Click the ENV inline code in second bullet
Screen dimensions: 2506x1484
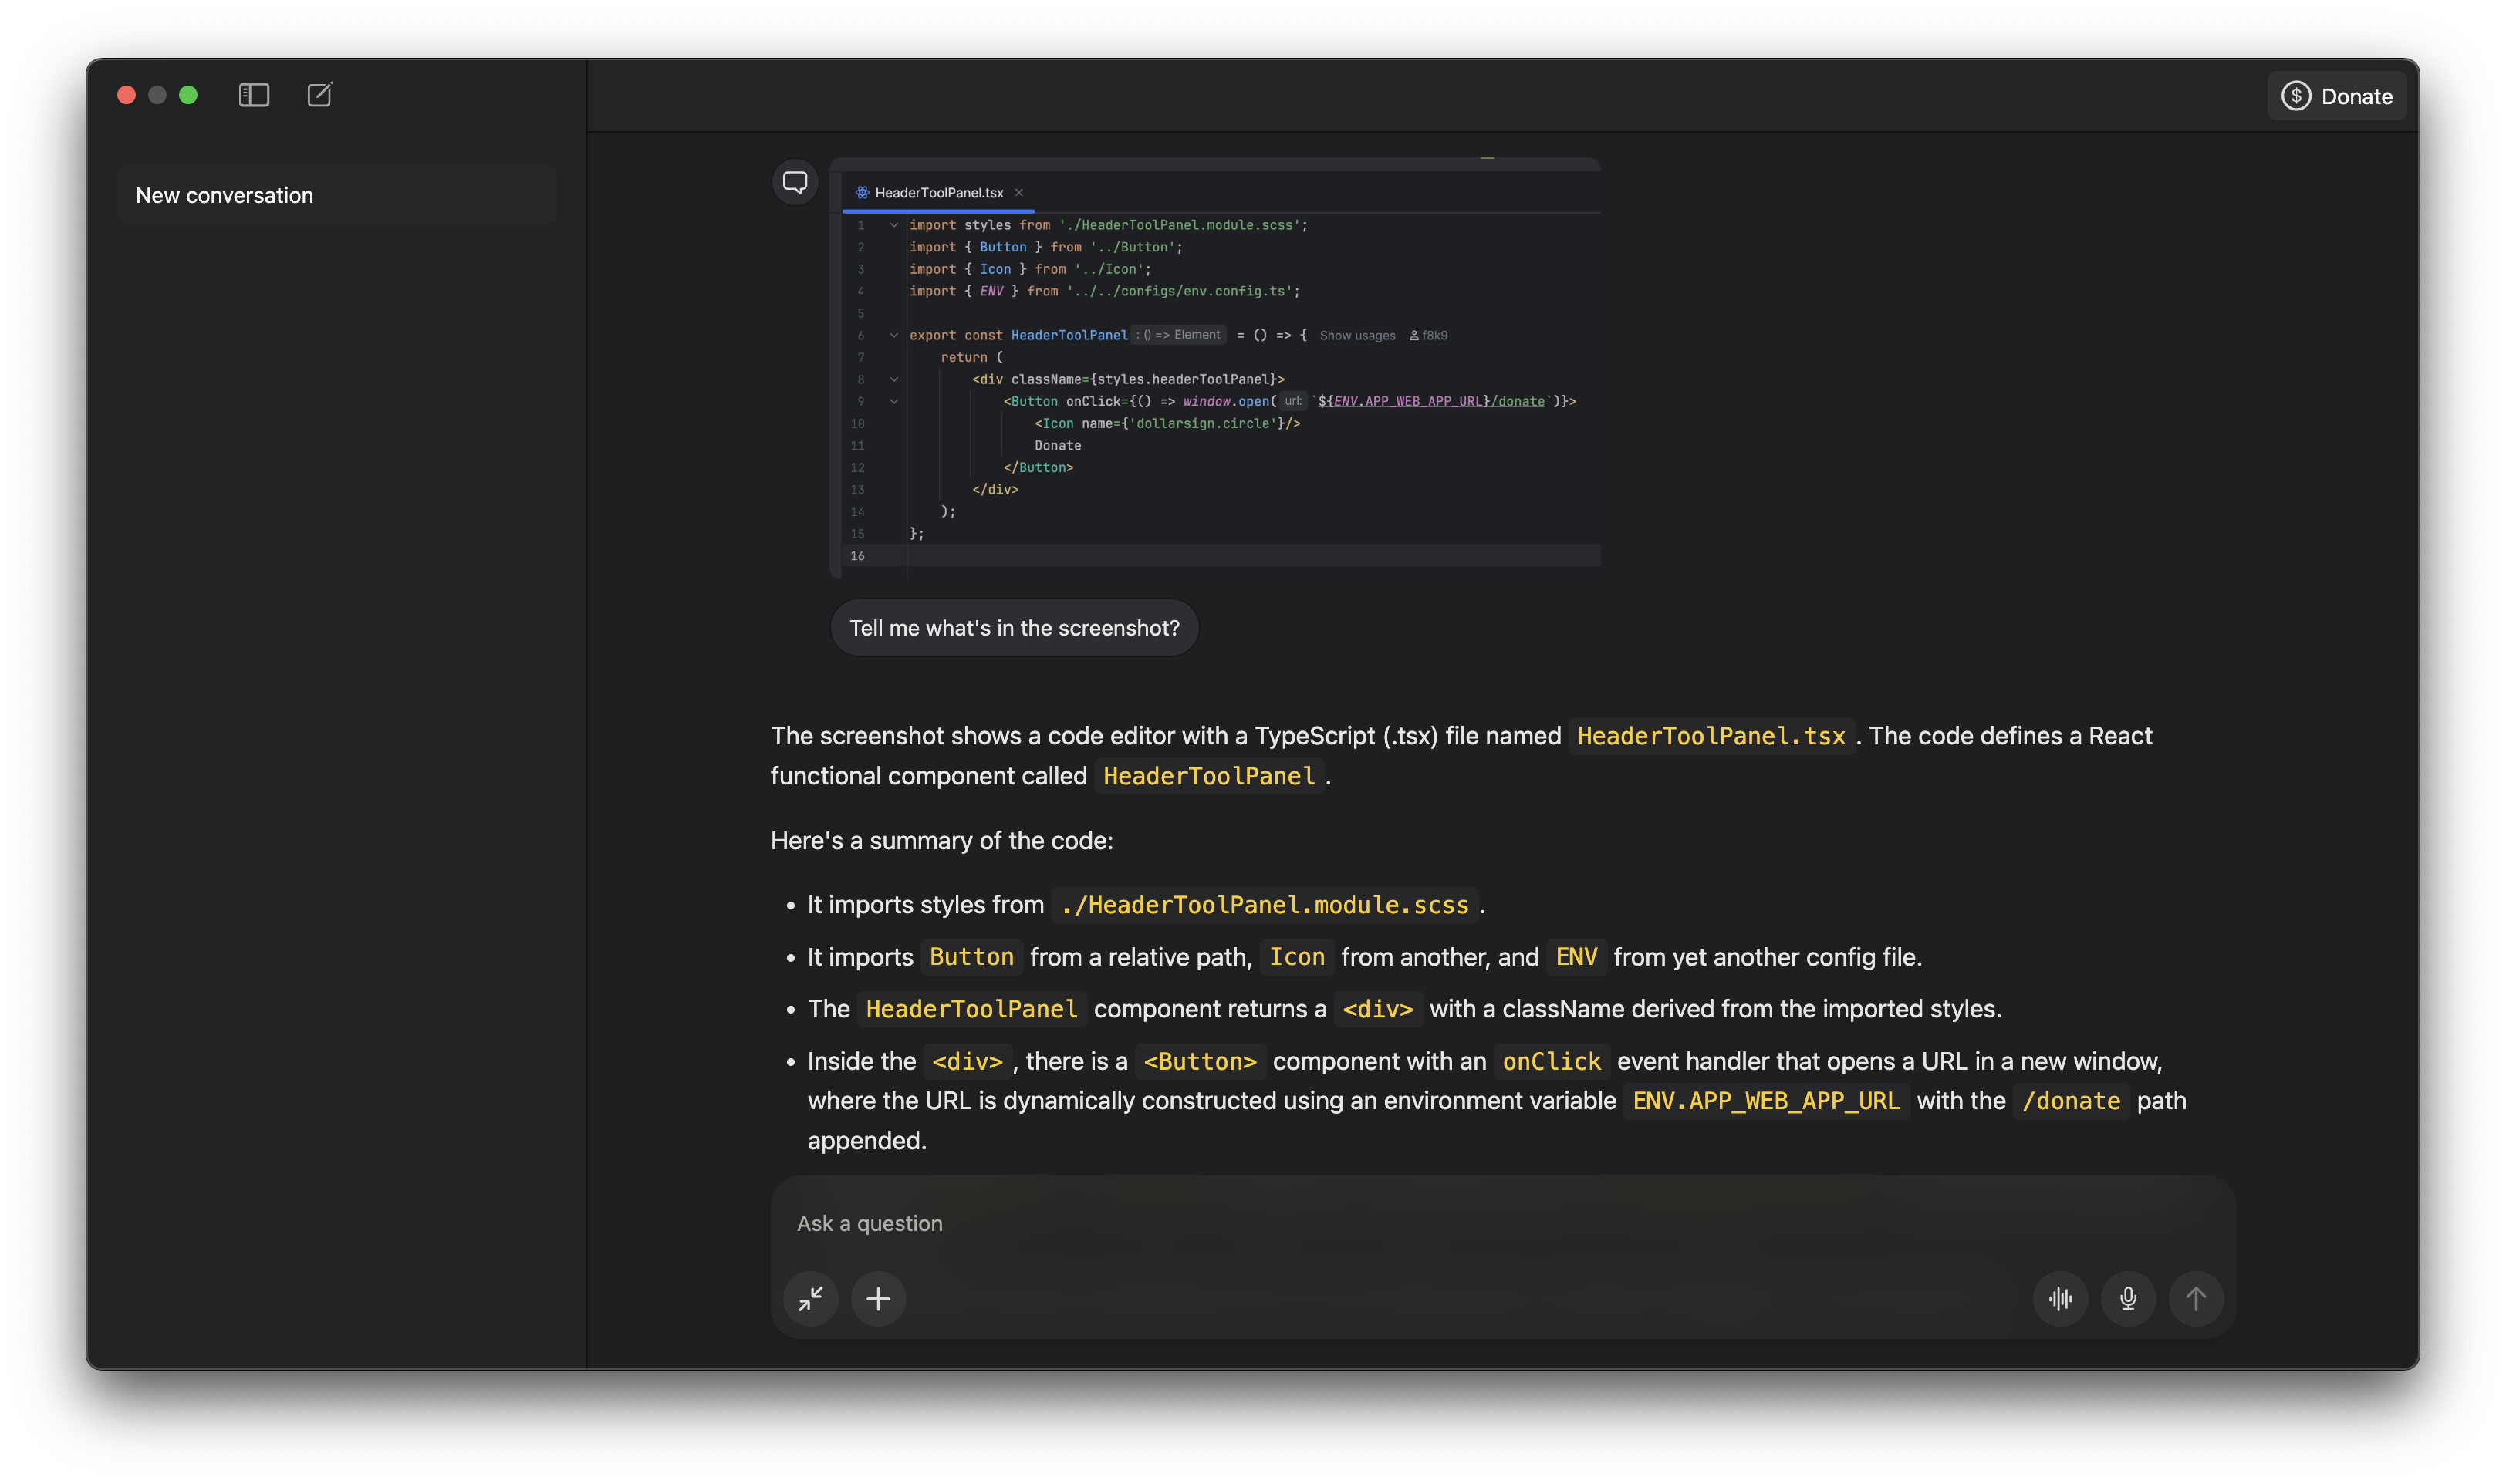(1576, 957)
